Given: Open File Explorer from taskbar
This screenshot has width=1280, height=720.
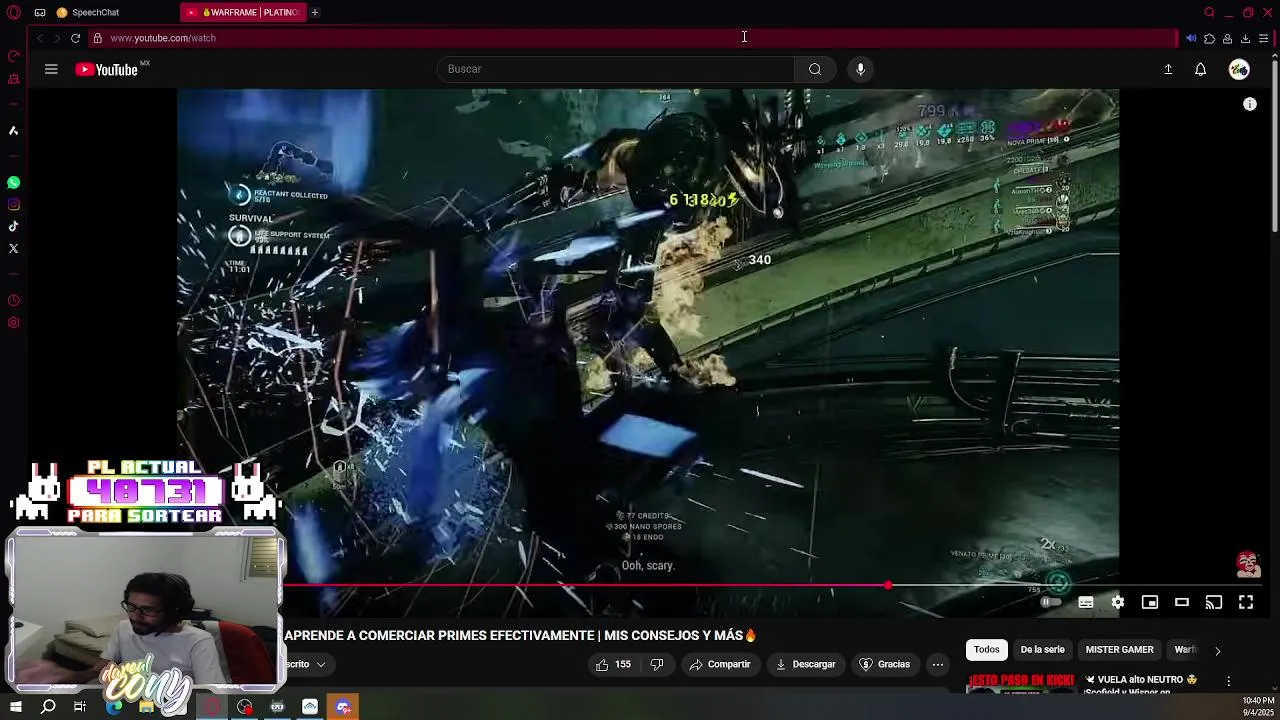Looking at the screenshot, I should click(147, 707).
